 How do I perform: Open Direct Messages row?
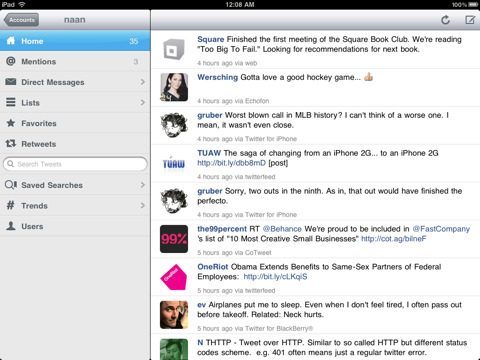(75, 82)
